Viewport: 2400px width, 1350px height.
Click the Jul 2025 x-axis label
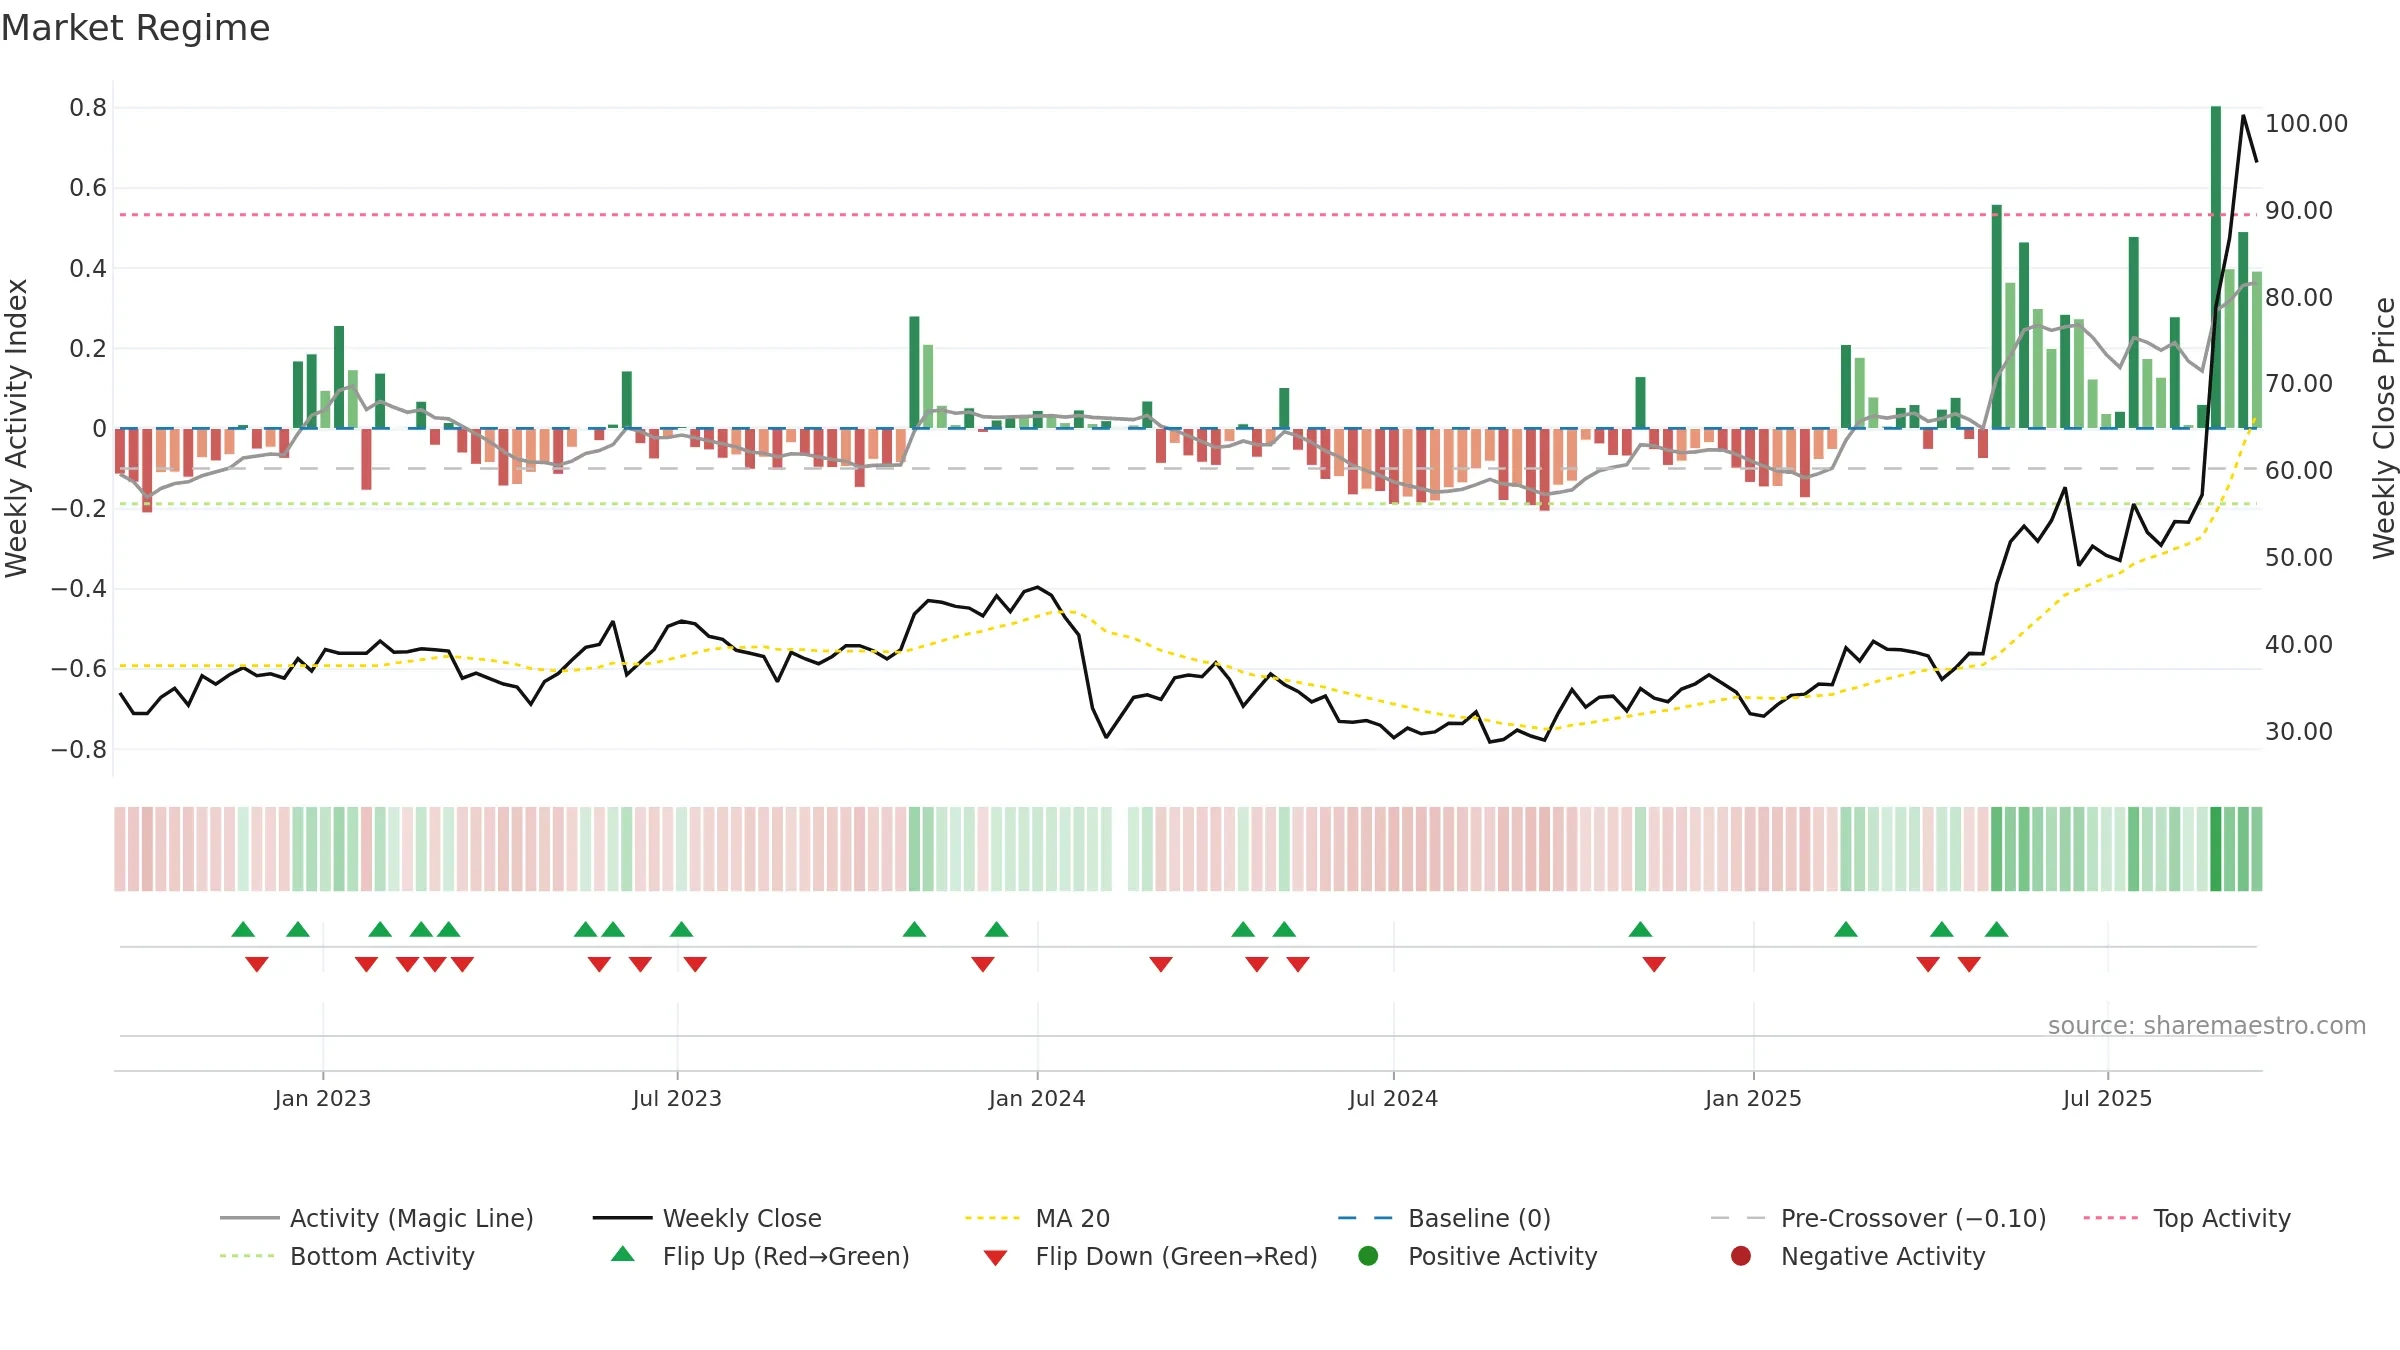coord(2107,1098)
